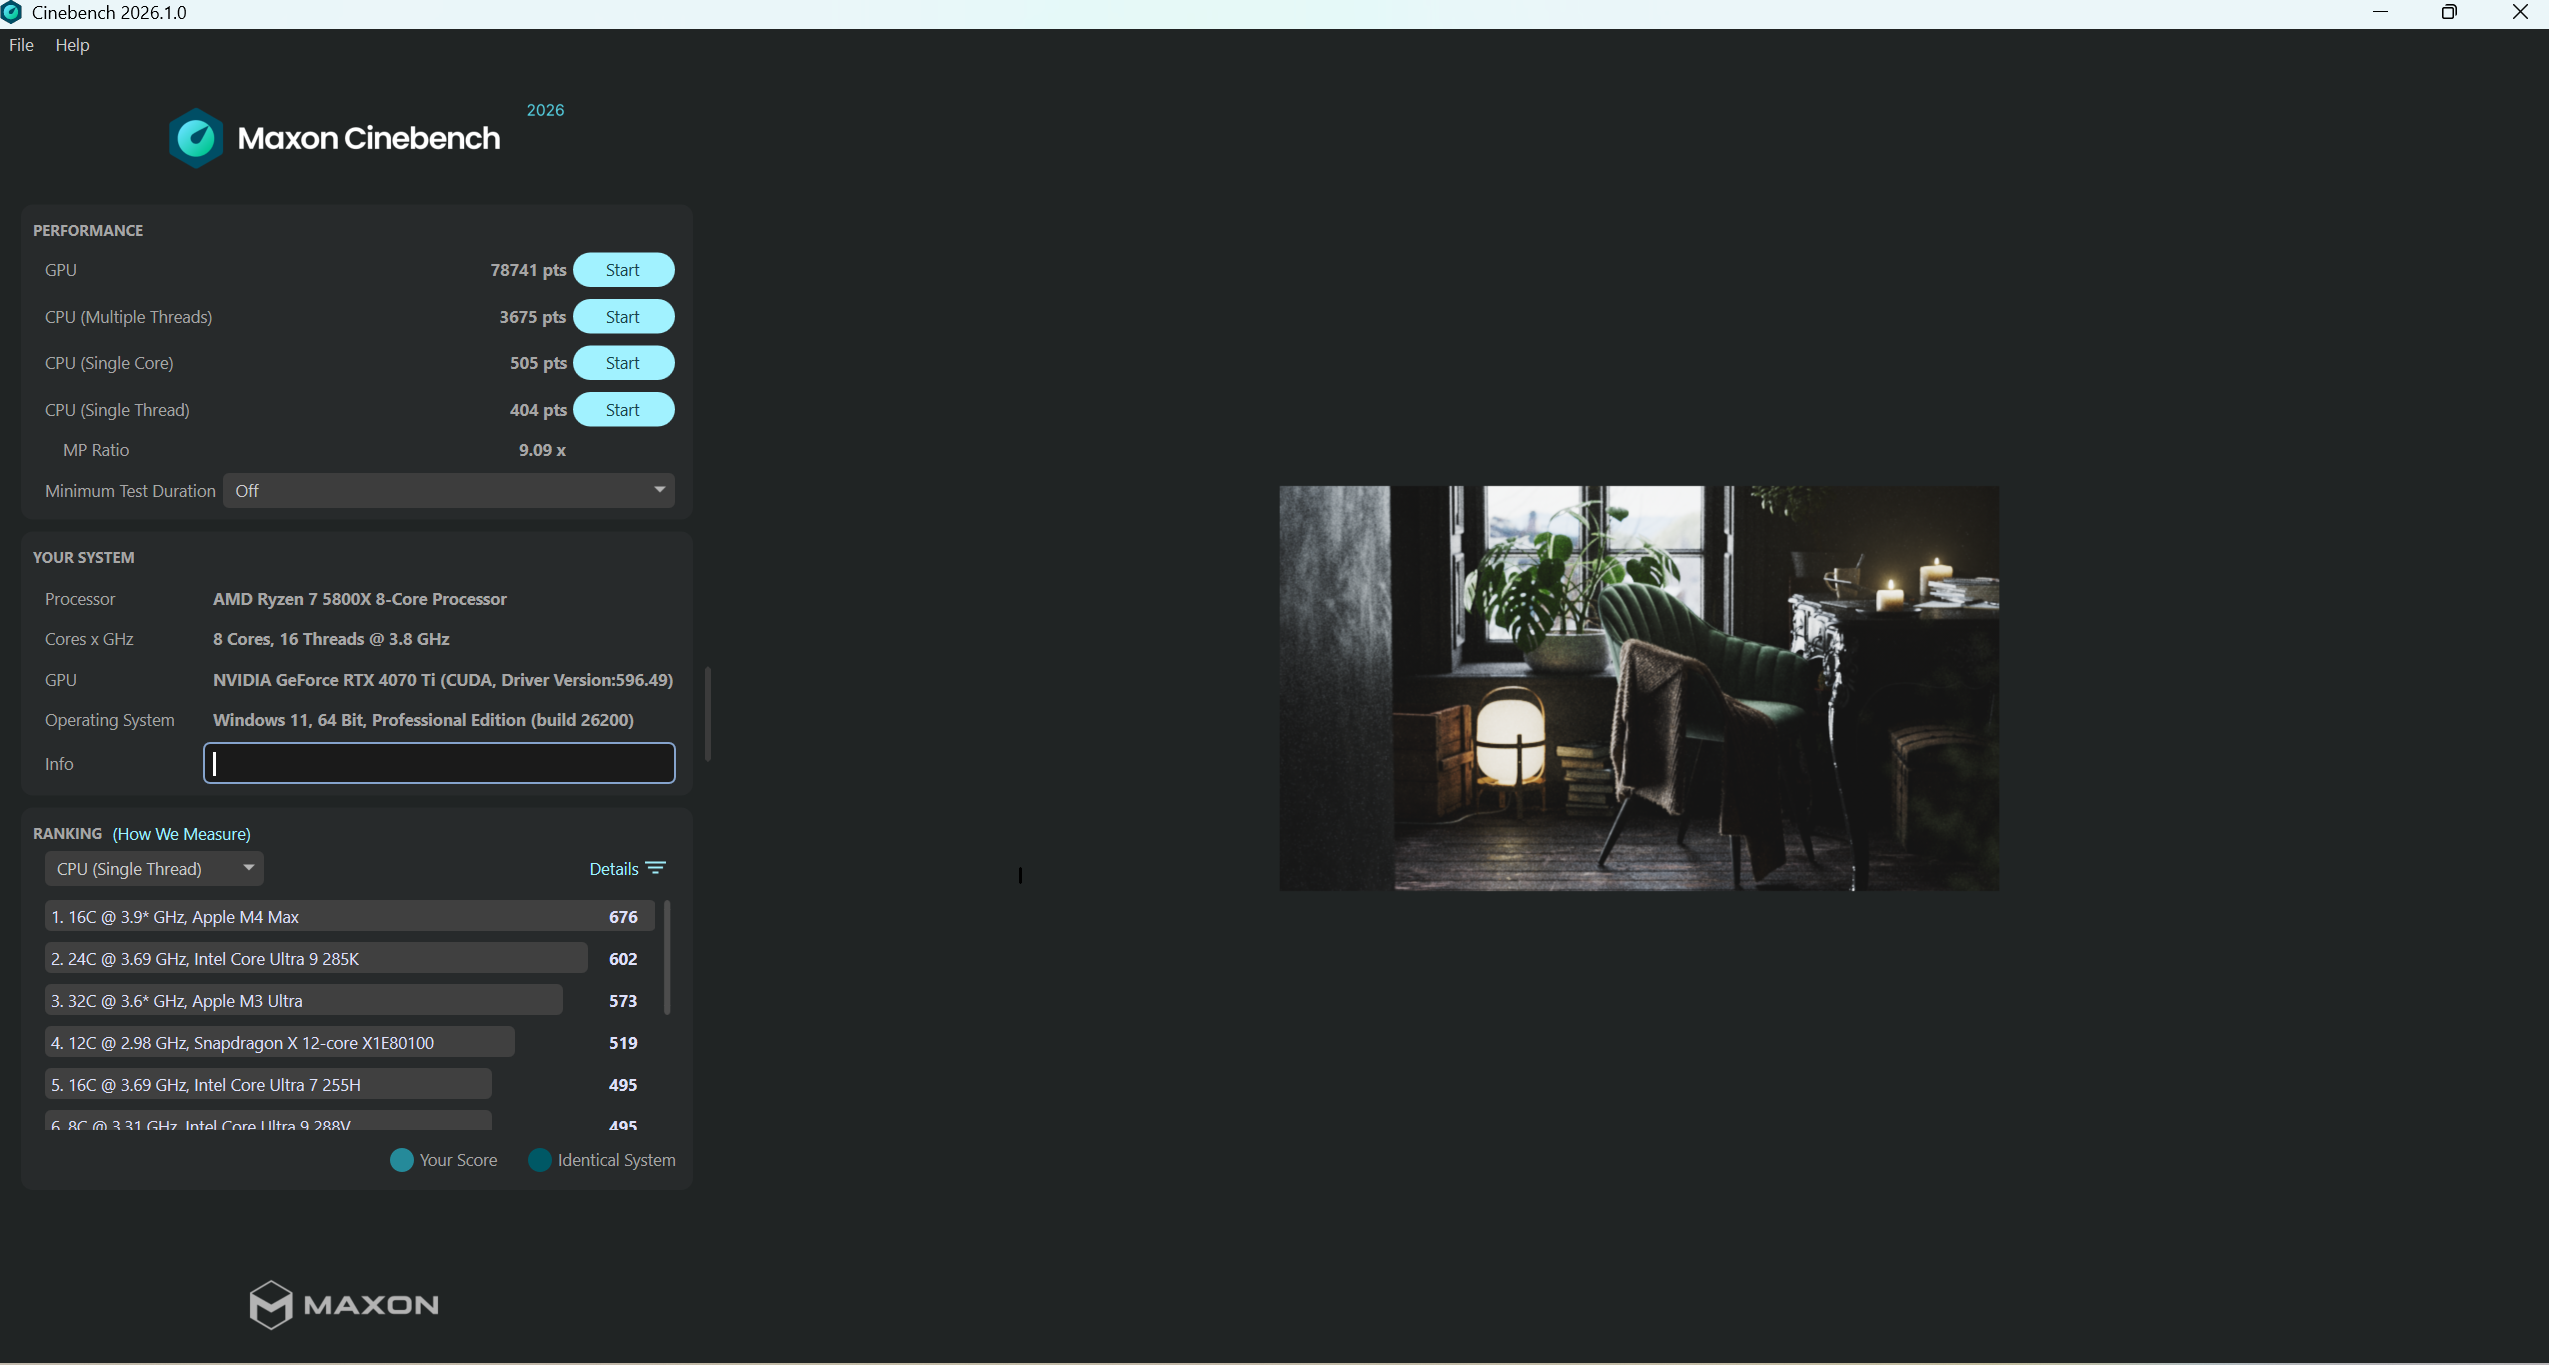
Task: Click the Identical System legend dot
Action: (x=540, y=1160)
